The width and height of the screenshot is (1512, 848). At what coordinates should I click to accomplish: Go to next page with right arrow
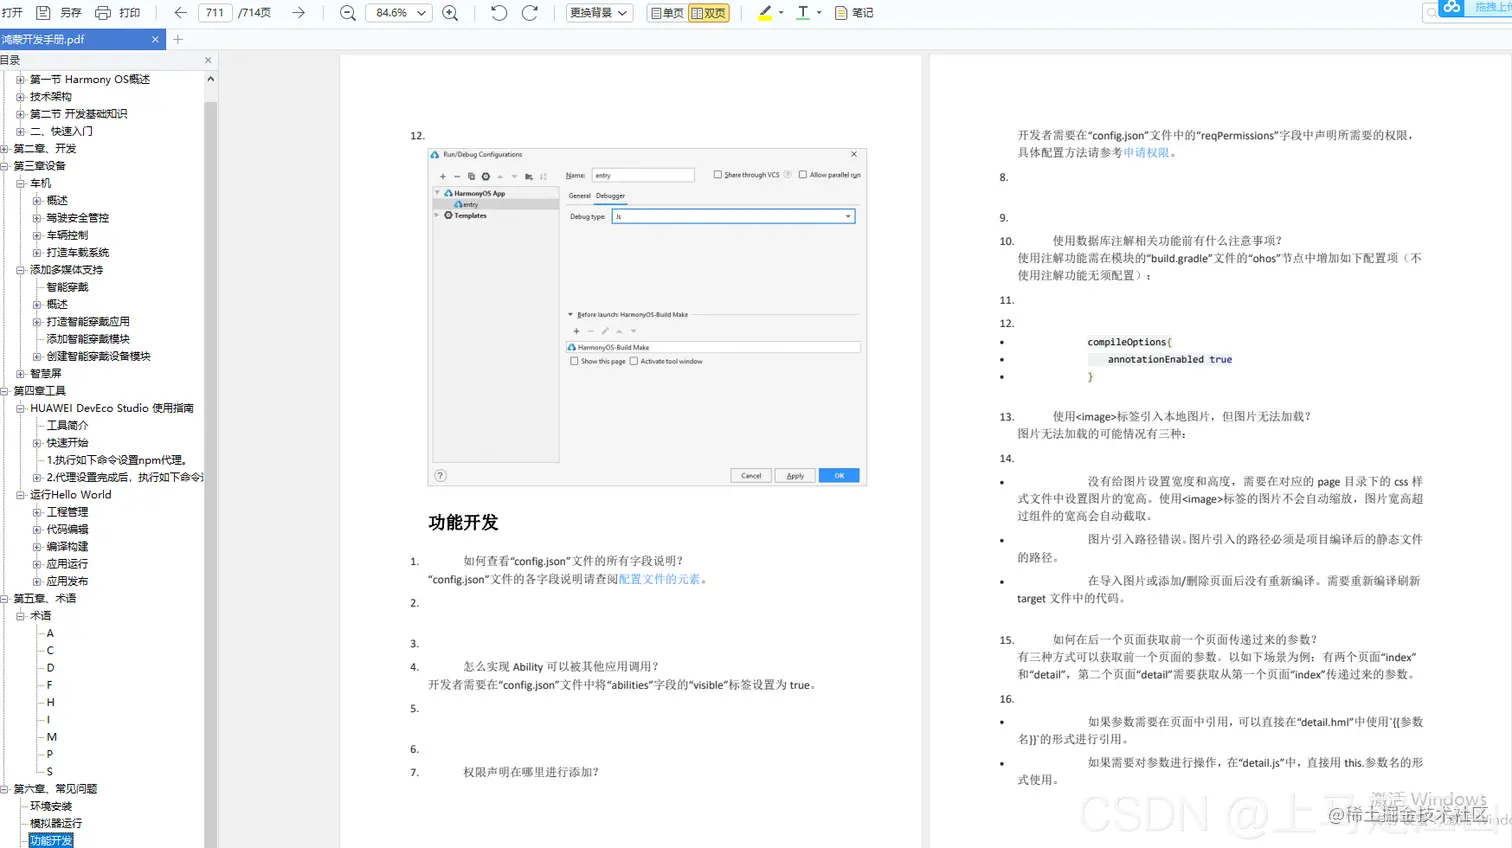(x=298, y=13)
